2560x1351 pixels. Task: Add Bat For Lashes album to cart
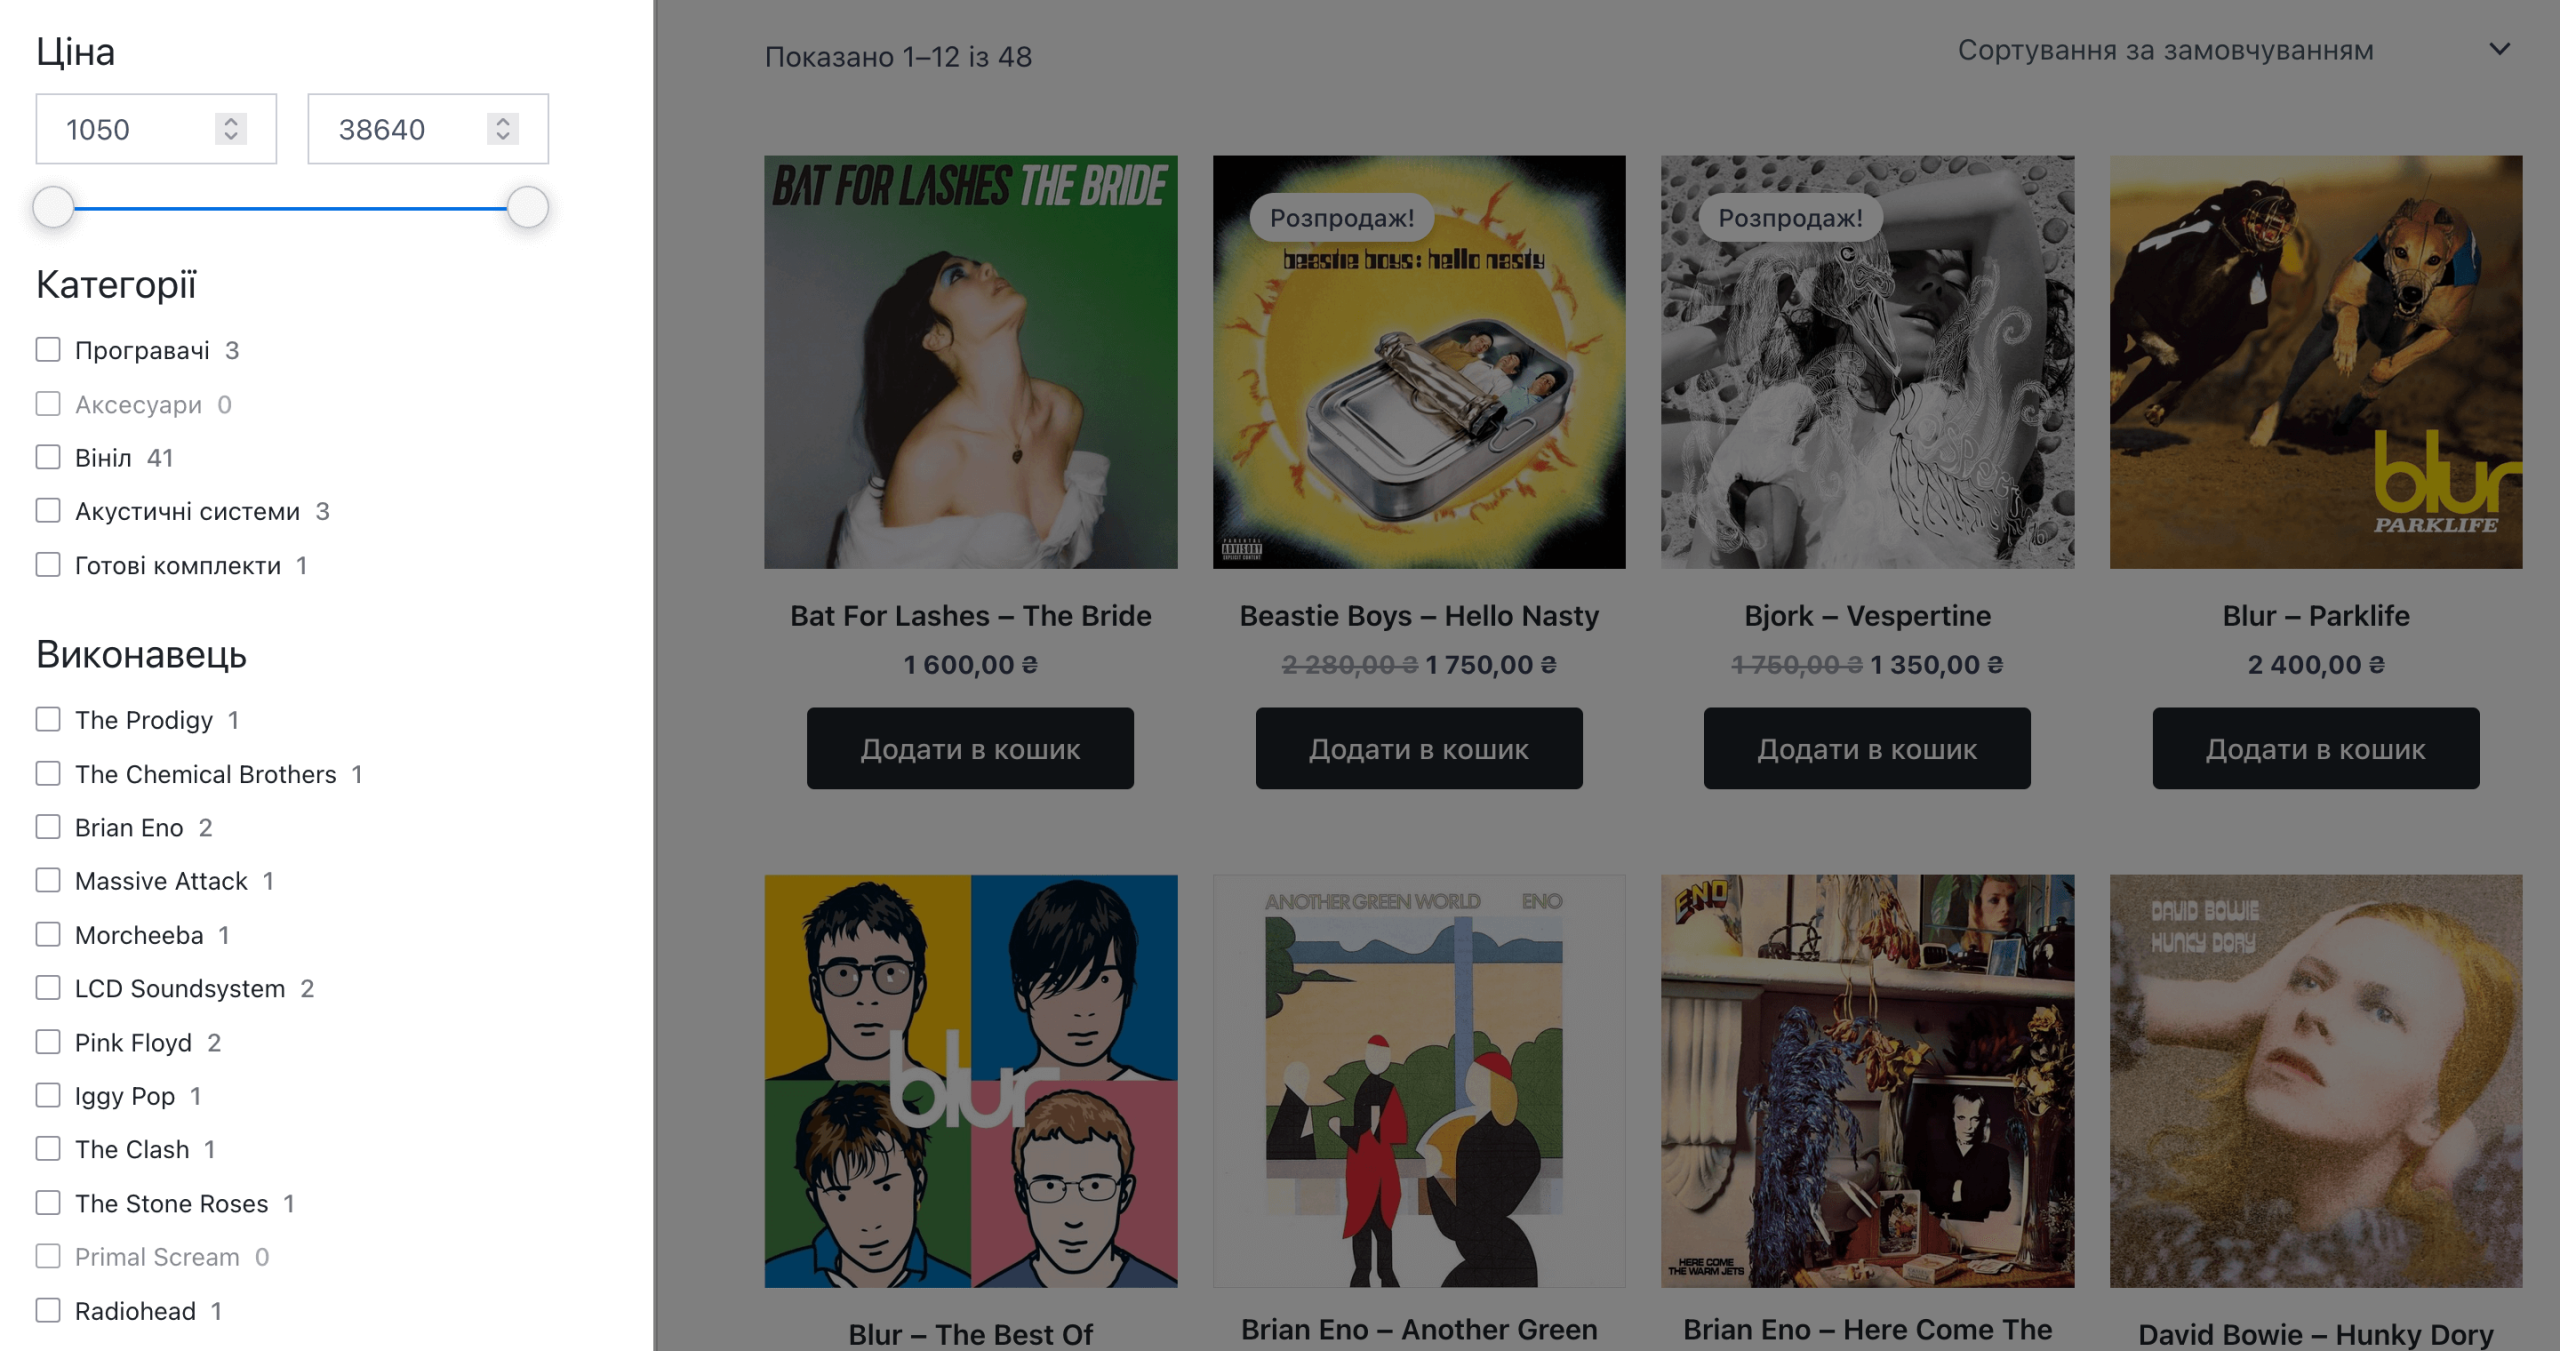(x=970, y=749)
